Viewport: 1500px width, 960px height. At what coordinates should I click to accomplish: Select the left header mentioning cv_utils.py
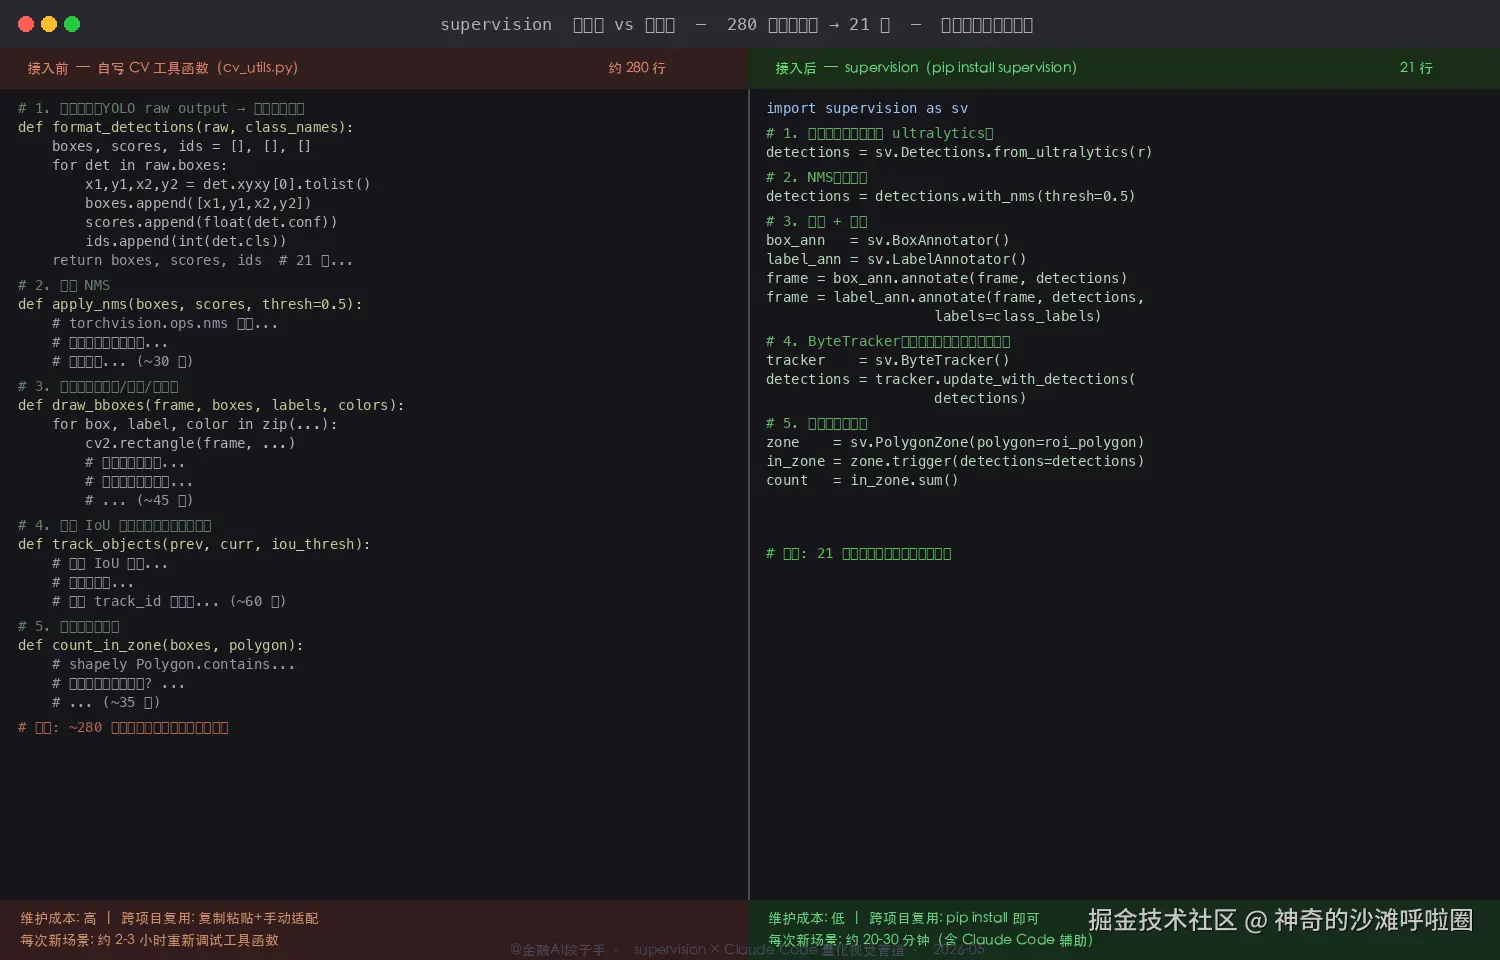coord(163,68)
